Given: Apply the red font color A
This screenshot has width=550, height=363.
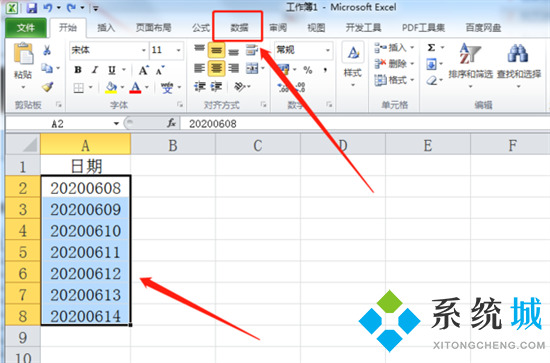Looking at the screenshot, I should point(136,87).
